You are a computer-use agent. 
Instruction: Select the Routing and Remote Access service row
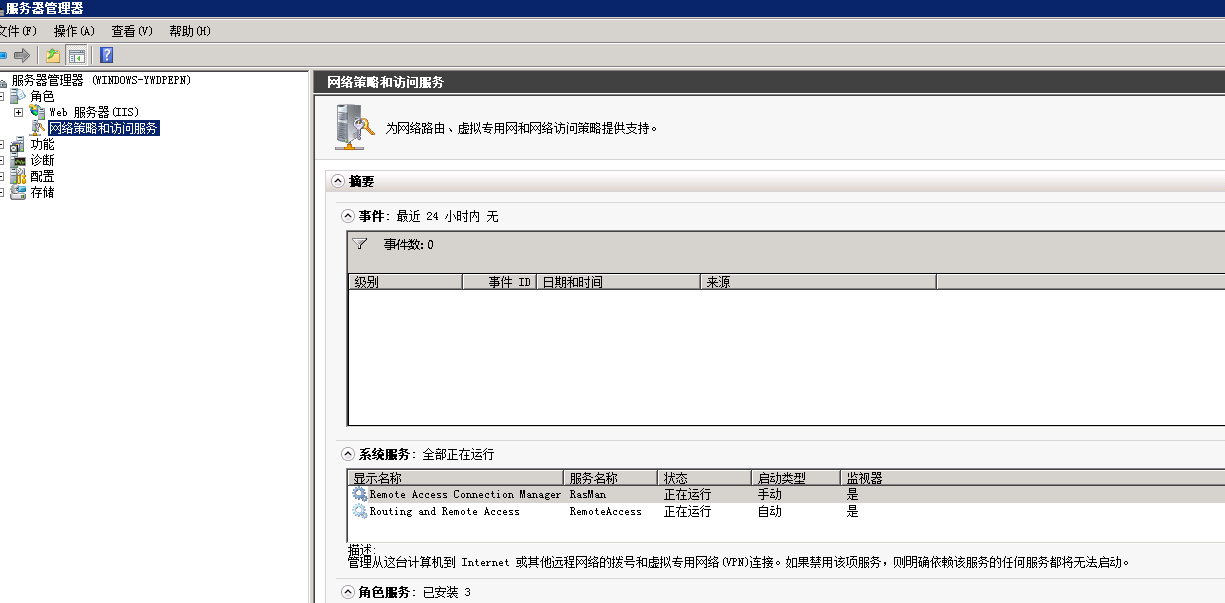786,511
